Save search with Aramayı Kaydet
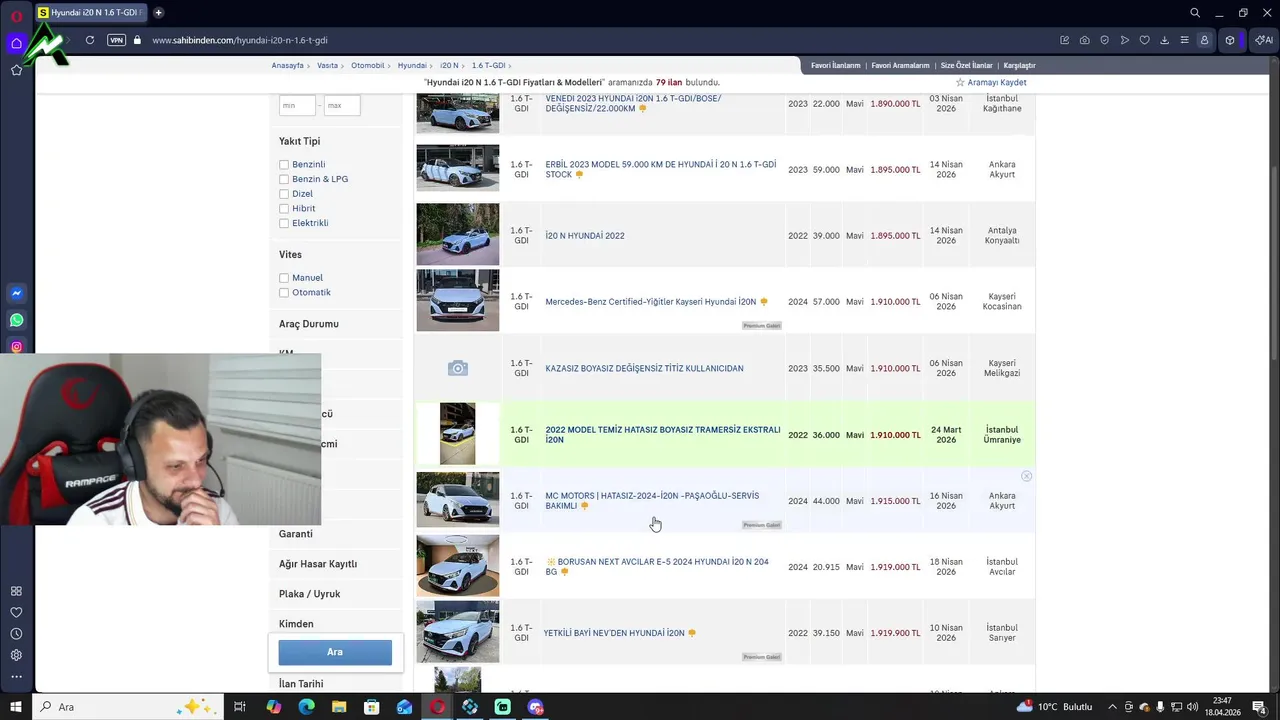 point(991,82)
